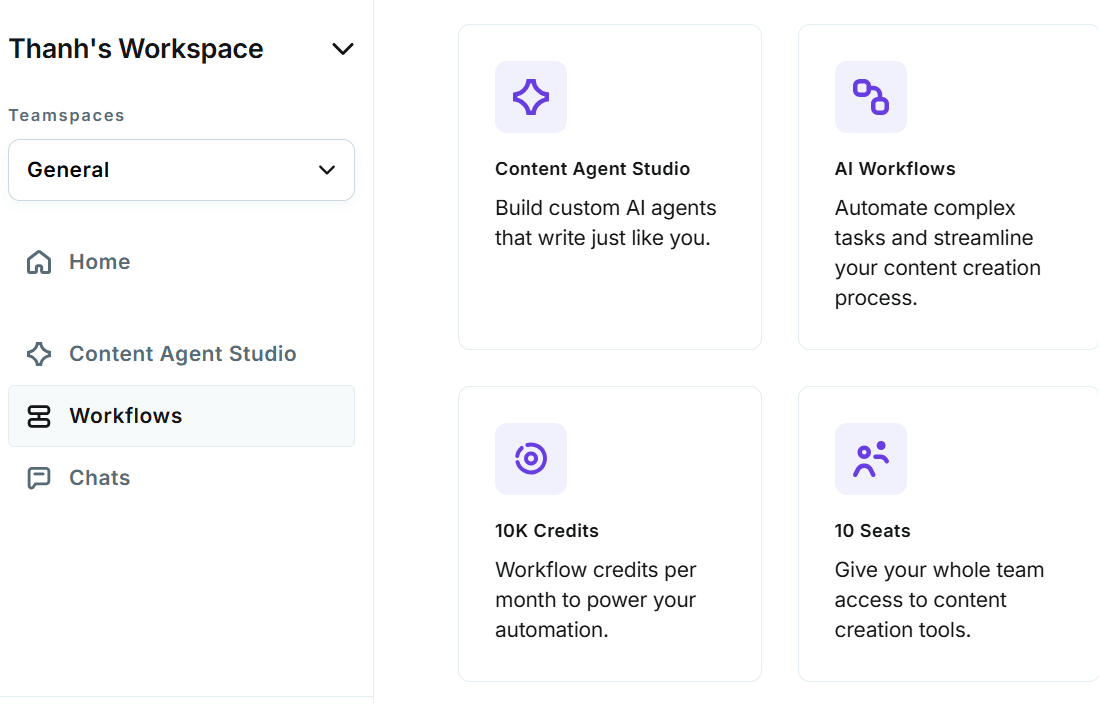Click the Teamspaces section label
Image resolution: width=1099 pixels, height=704 pixels.
pyautogui.click(x=66, y=115)
